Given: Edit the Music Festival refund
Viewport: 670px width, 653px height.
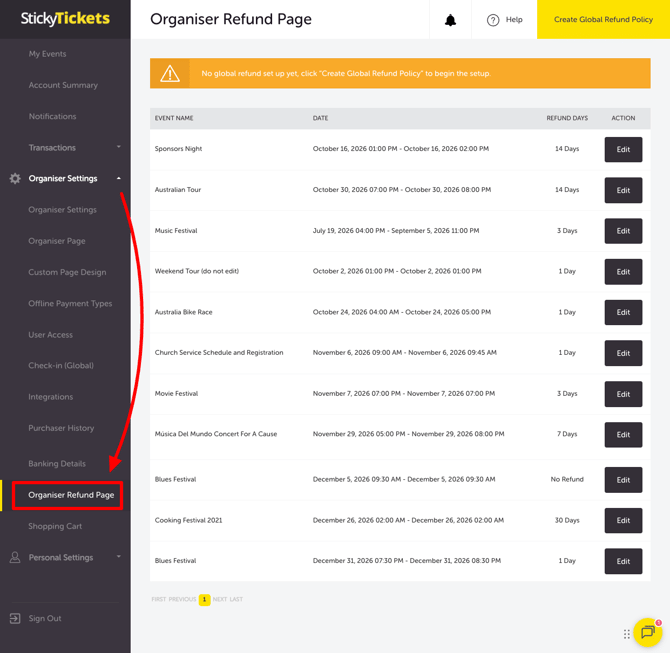Looking at the screenshot, I should pos(623,231).
